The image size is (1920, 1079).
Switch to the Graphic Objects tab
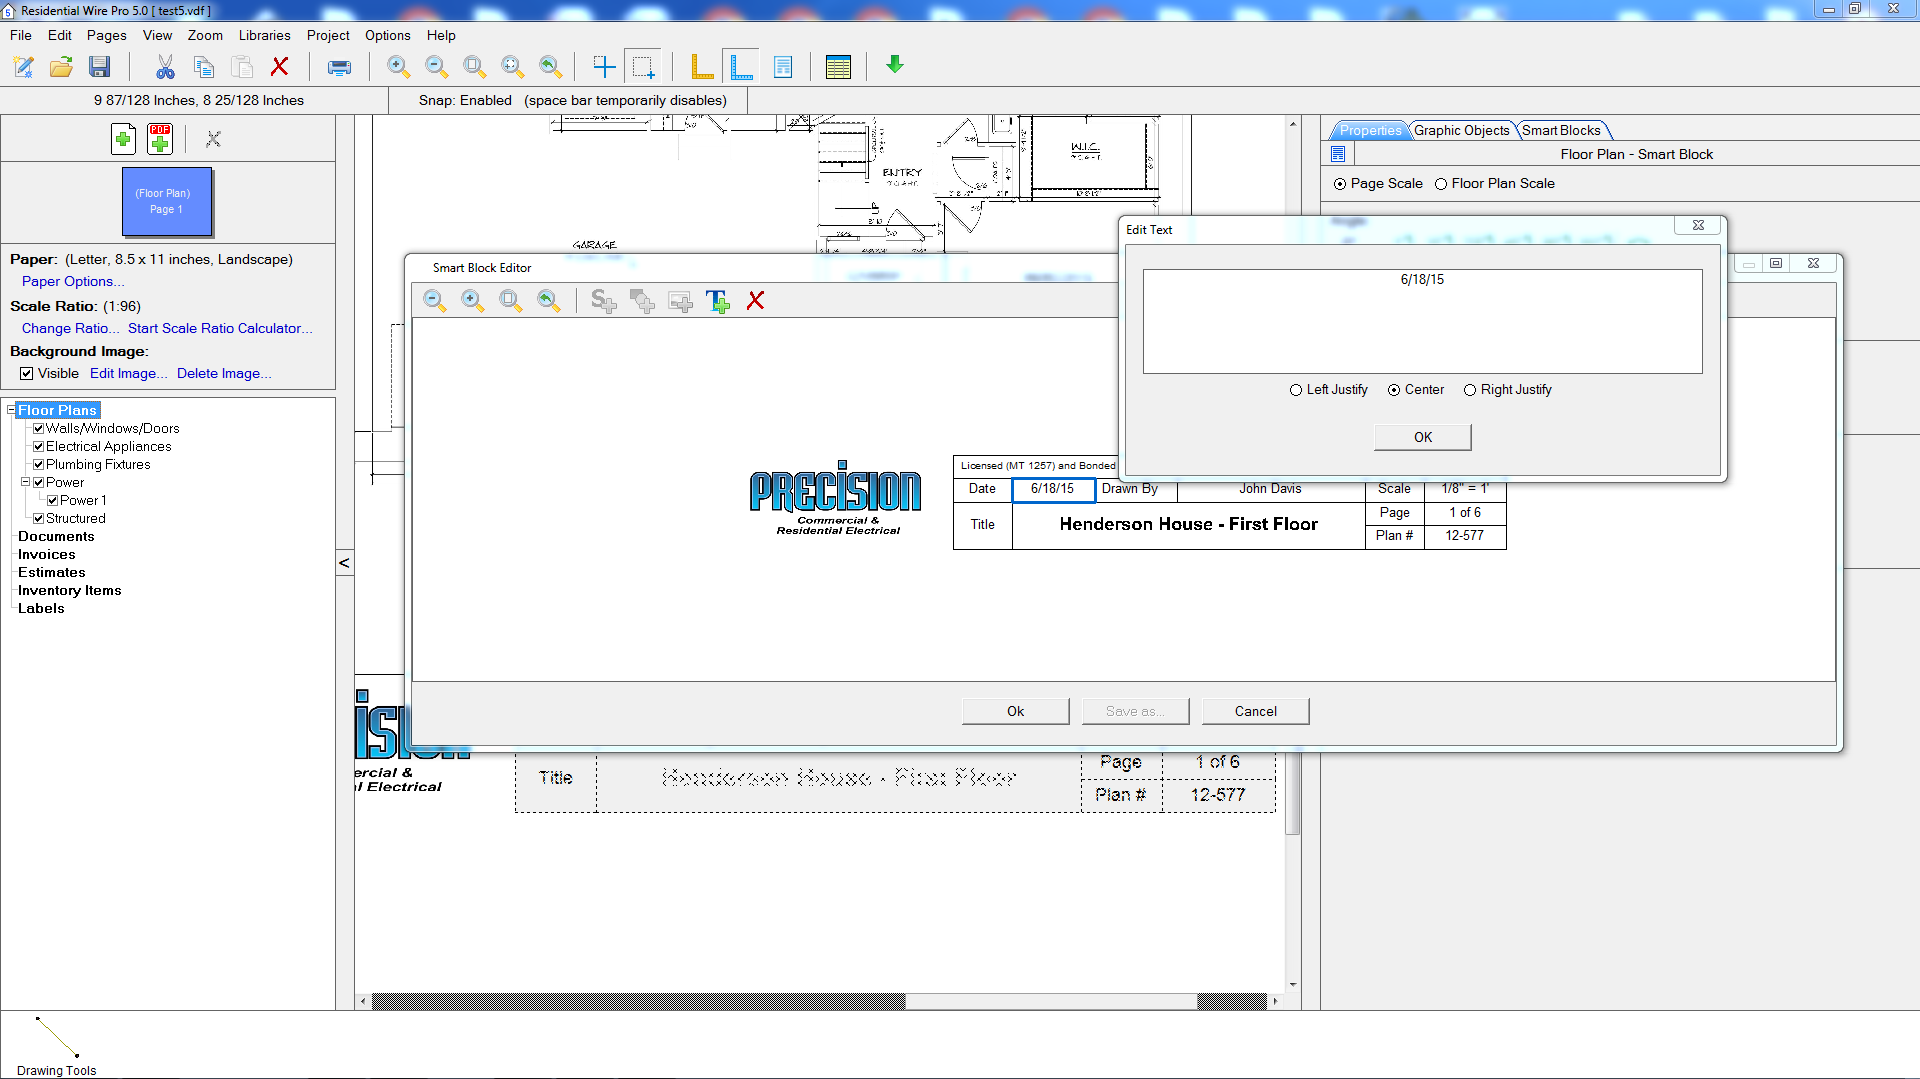[x=1461, y=130]
